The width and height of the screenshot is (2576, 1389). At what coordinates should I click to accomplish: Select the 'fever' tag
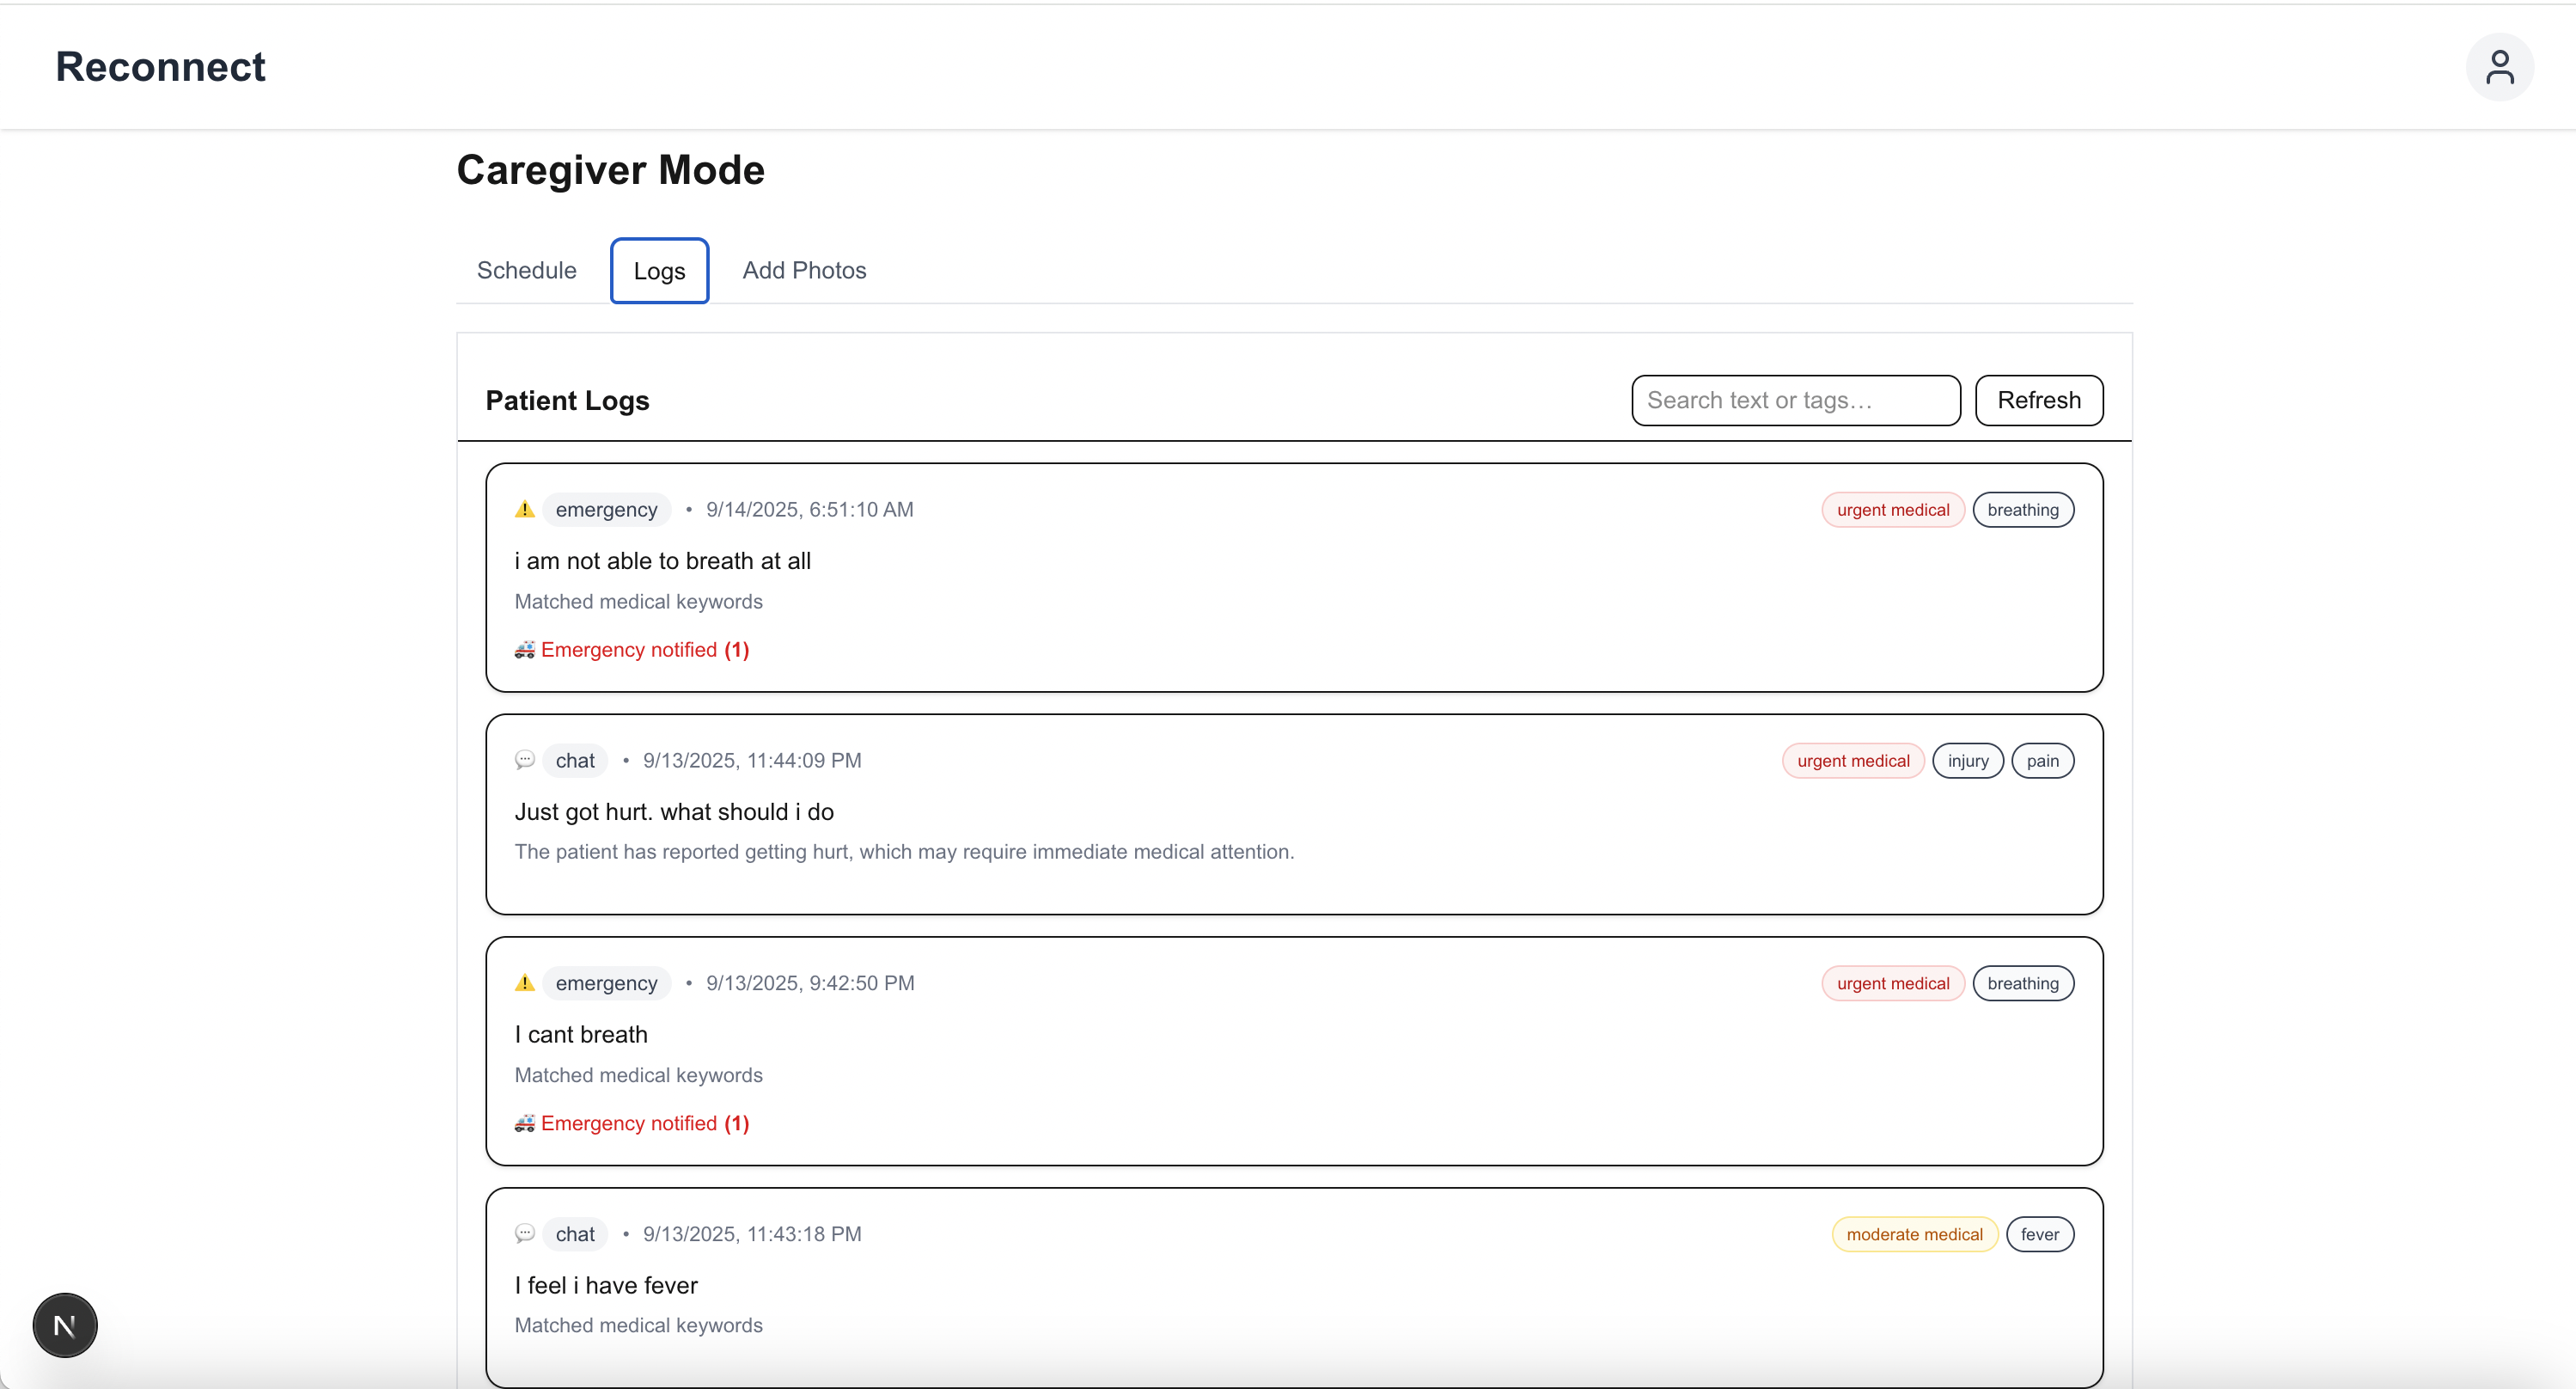(x=2039, y=1234)
